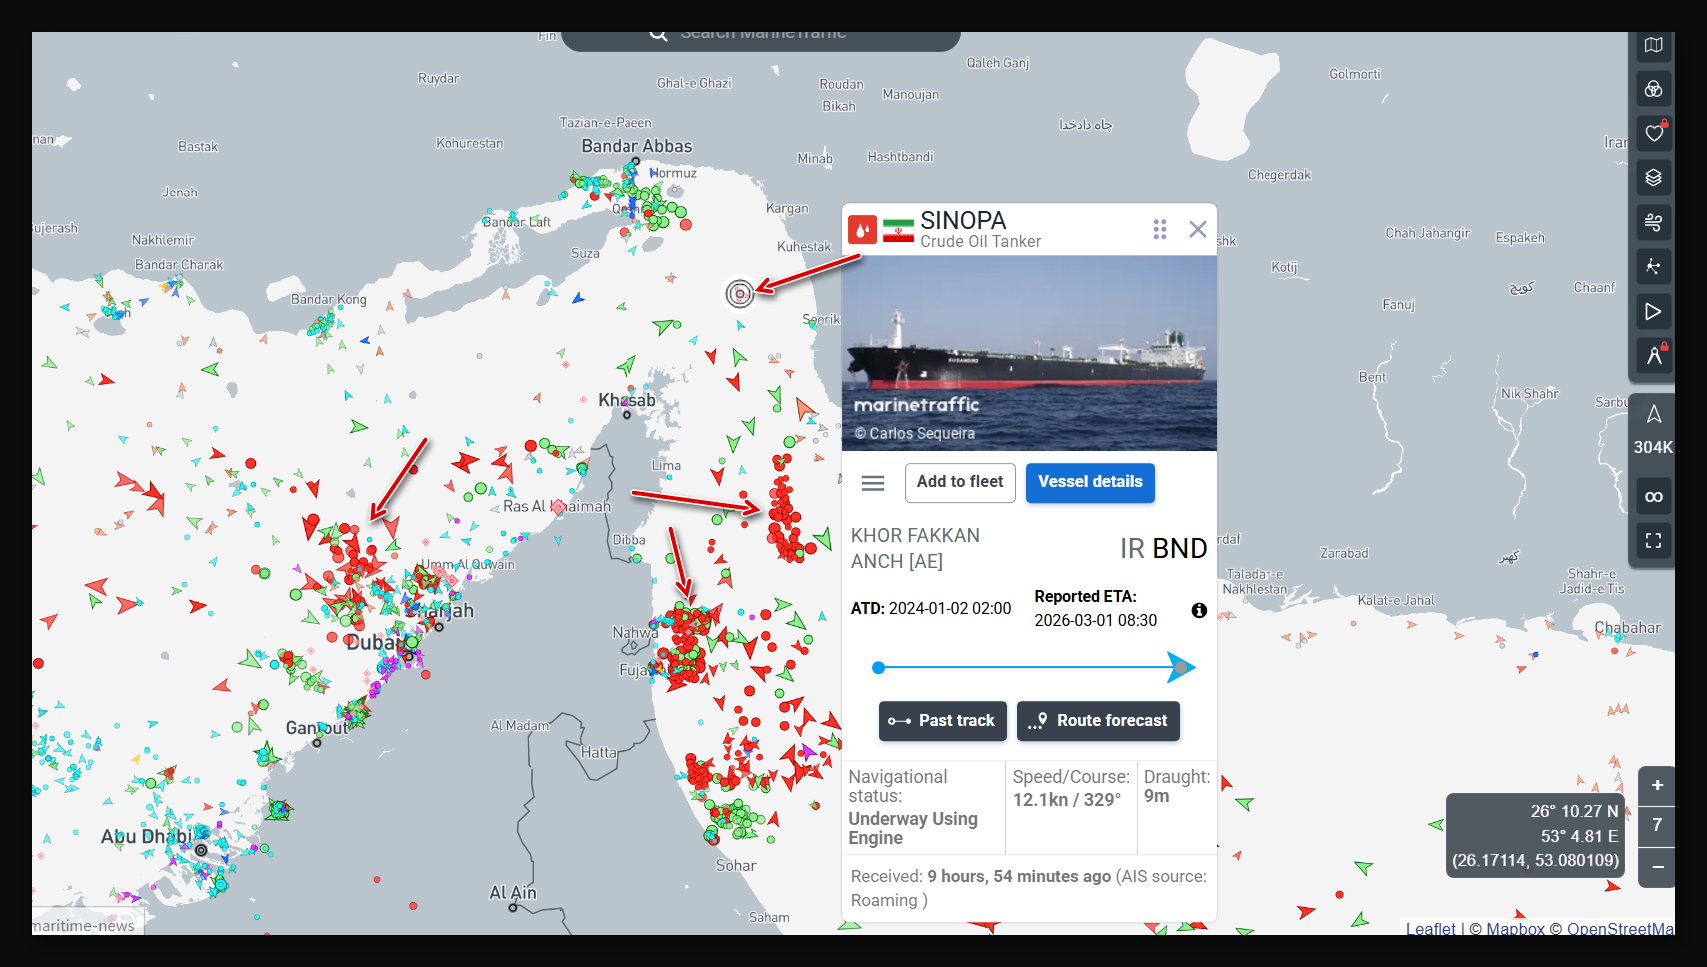
Task: Click the Underway Using Engine status text
Action: pos(913,828)
